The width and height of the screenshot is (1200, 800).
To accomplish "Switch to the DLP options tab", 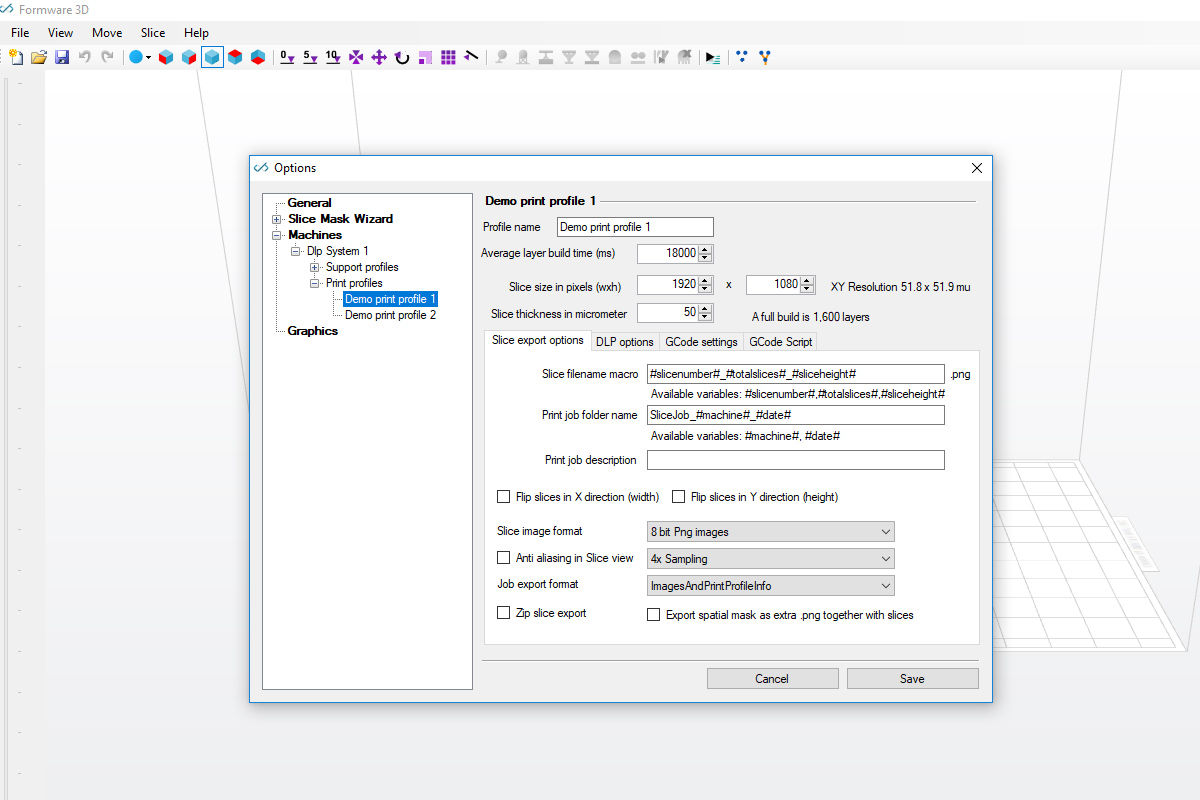I will 624,342.
